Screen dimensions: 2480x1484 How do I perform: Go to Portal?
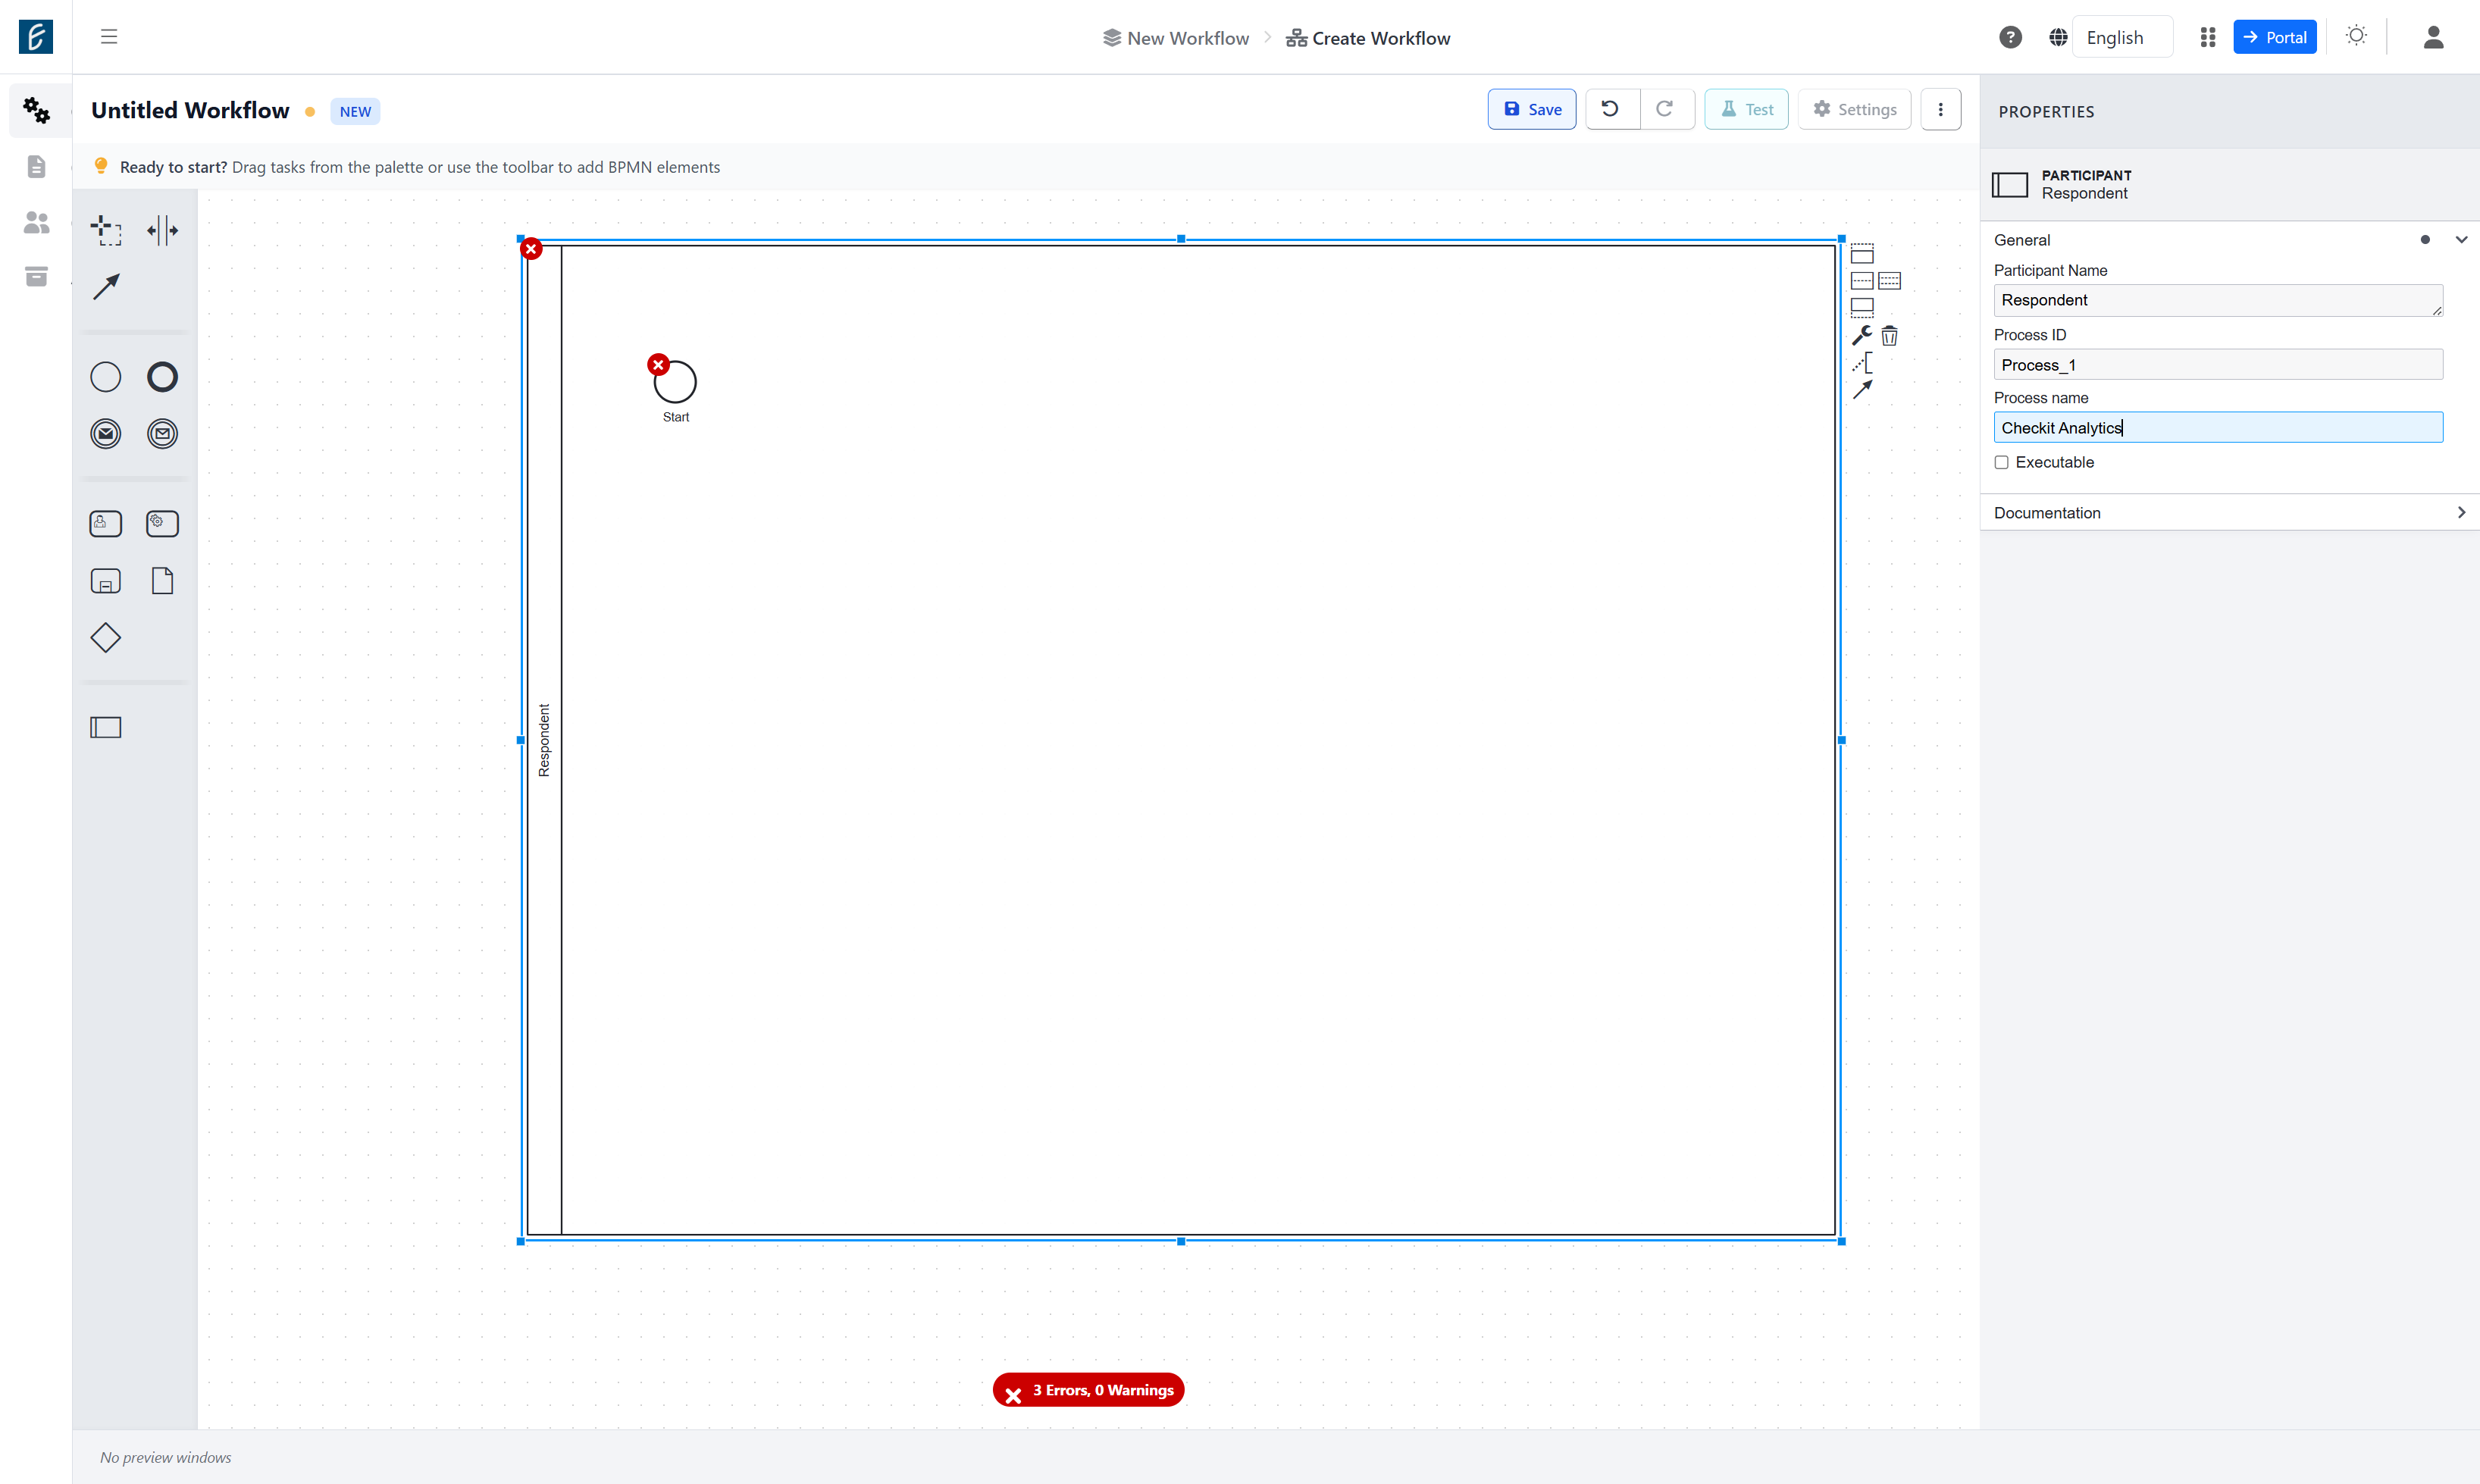click(x=2274, y=37)
